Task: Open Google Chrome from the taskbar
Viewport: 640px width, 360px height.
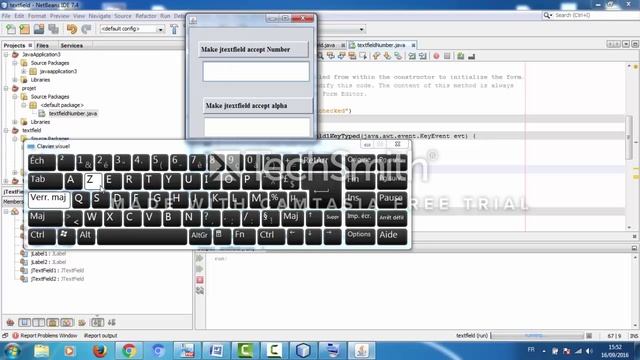Action: point(129,350)
